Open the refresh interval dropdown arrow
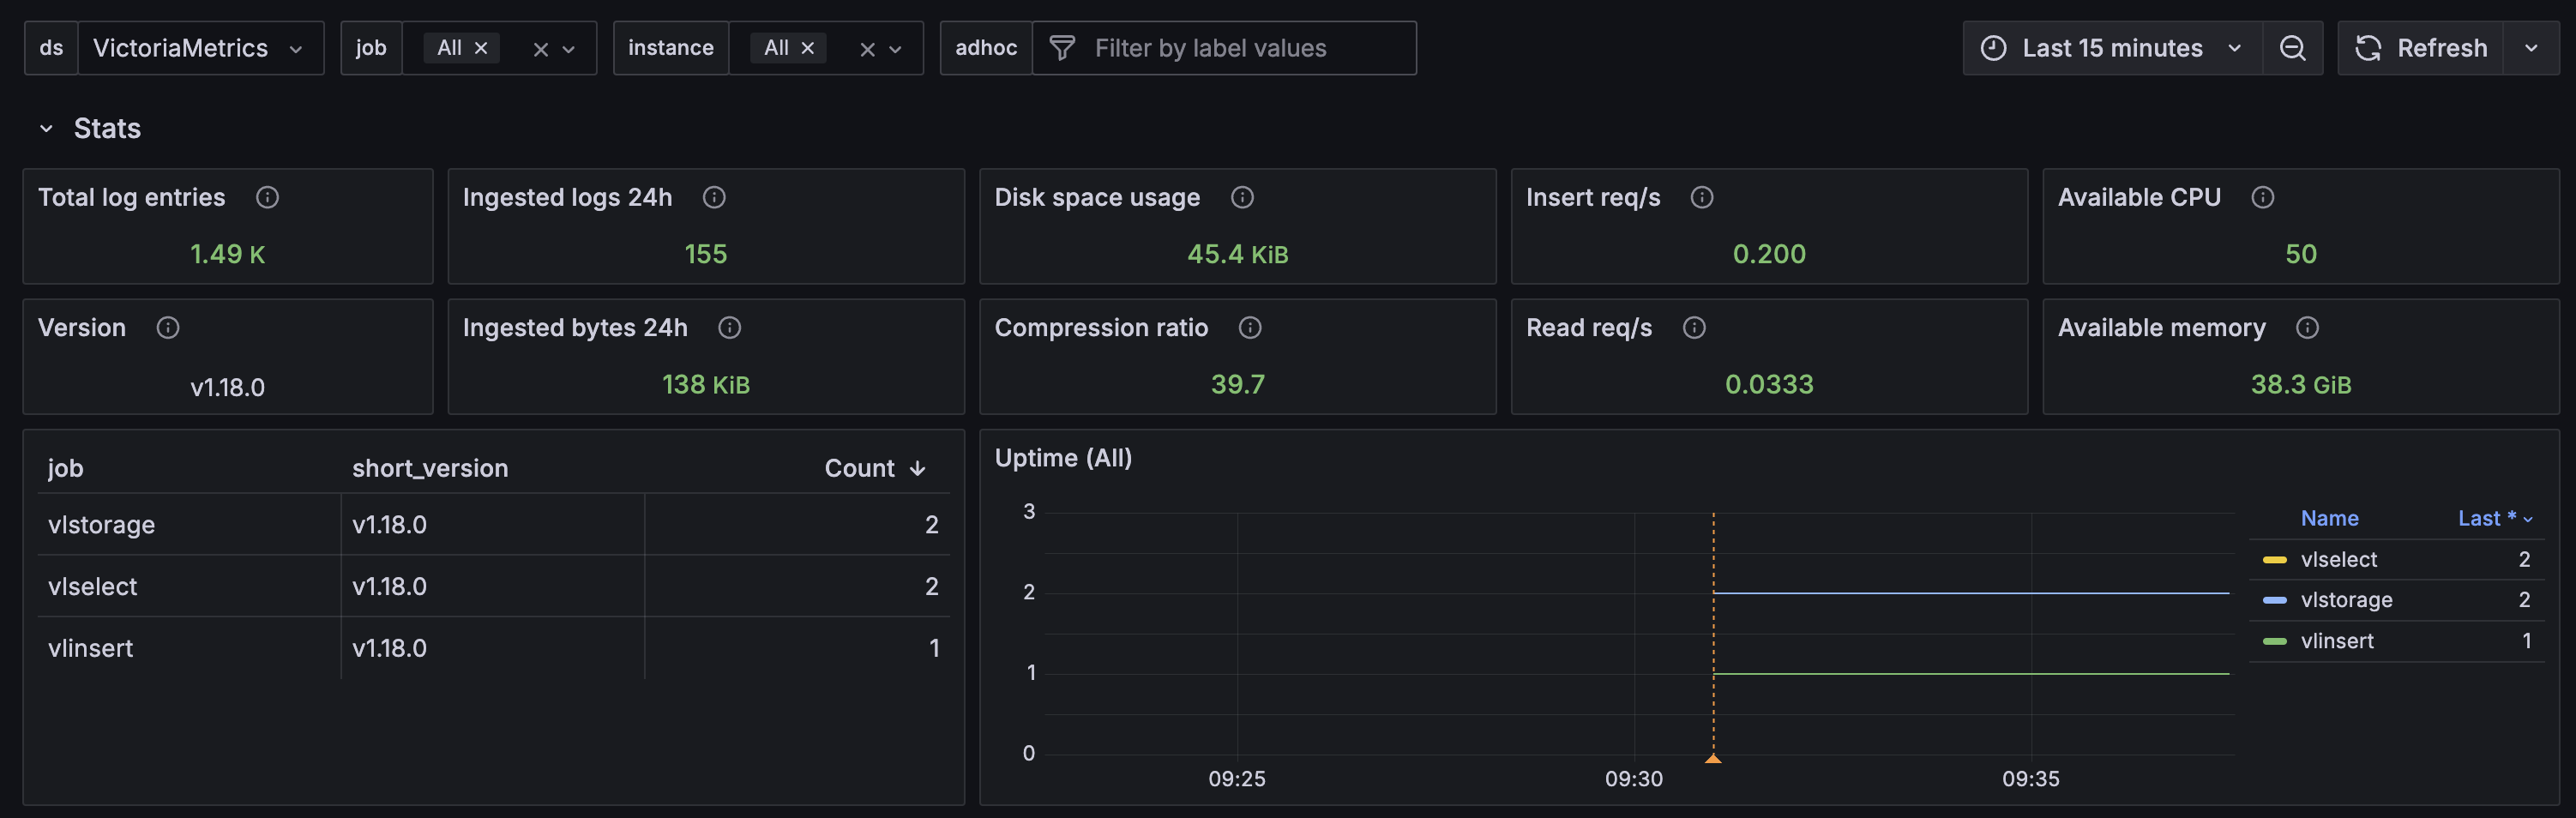 click(x=2531, y=48)
